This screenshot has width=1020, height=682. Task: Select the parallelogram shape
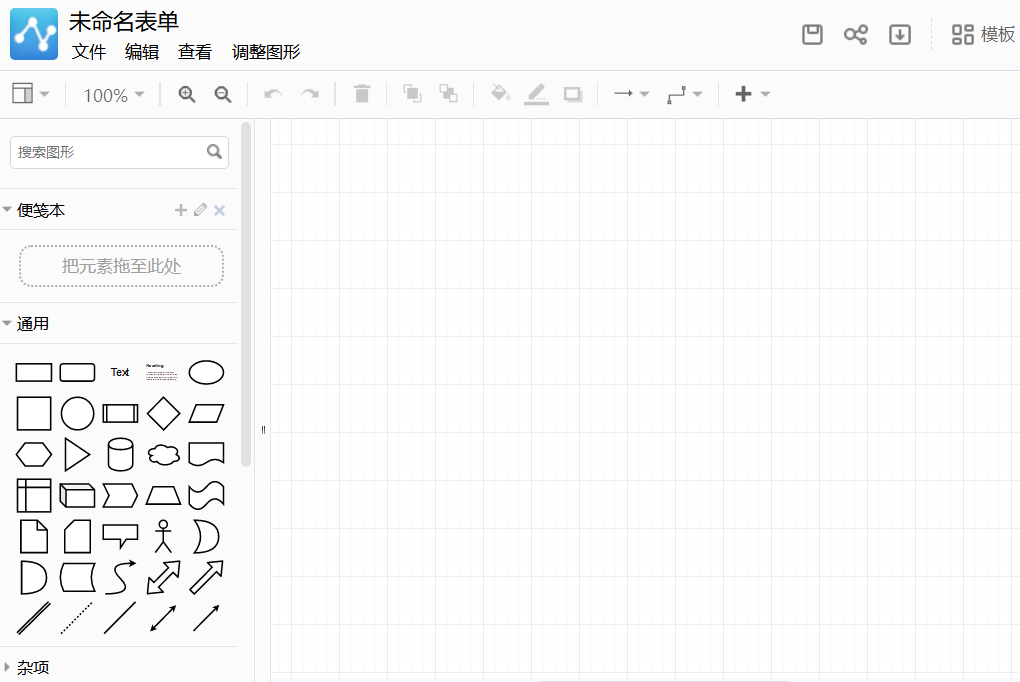pos(206,413)
